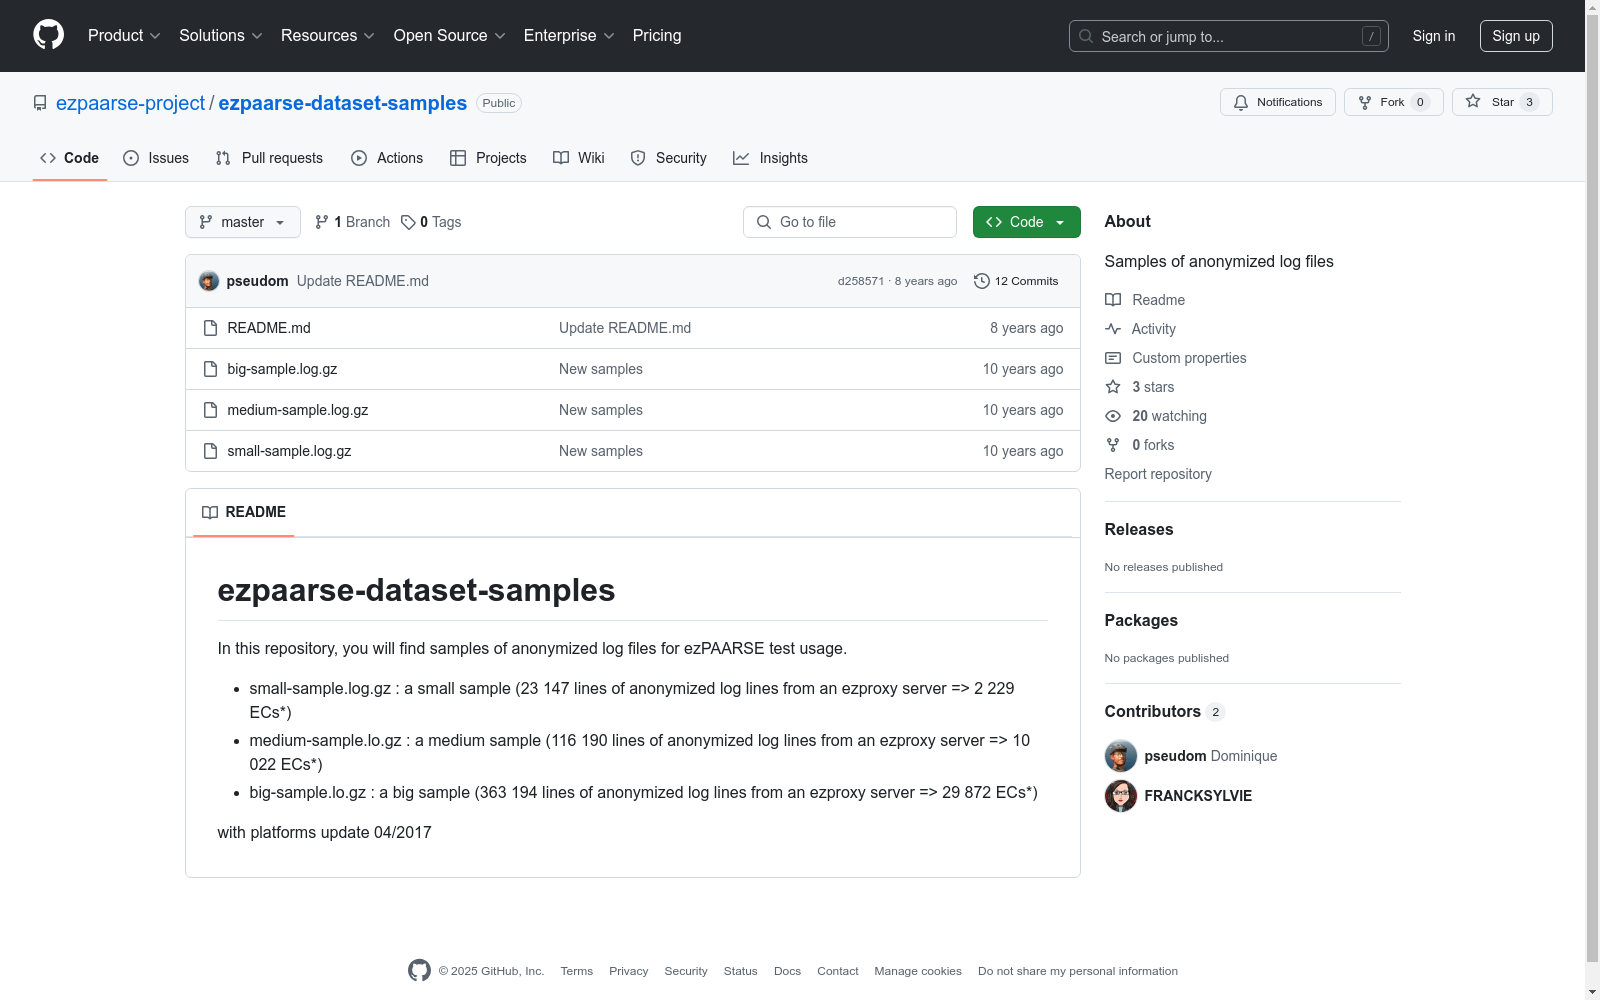Image resolution: width=1600 pixels, height=1000 pixels.
Task: Click the GitHub mark in the footer
Action: coord(419,970)
